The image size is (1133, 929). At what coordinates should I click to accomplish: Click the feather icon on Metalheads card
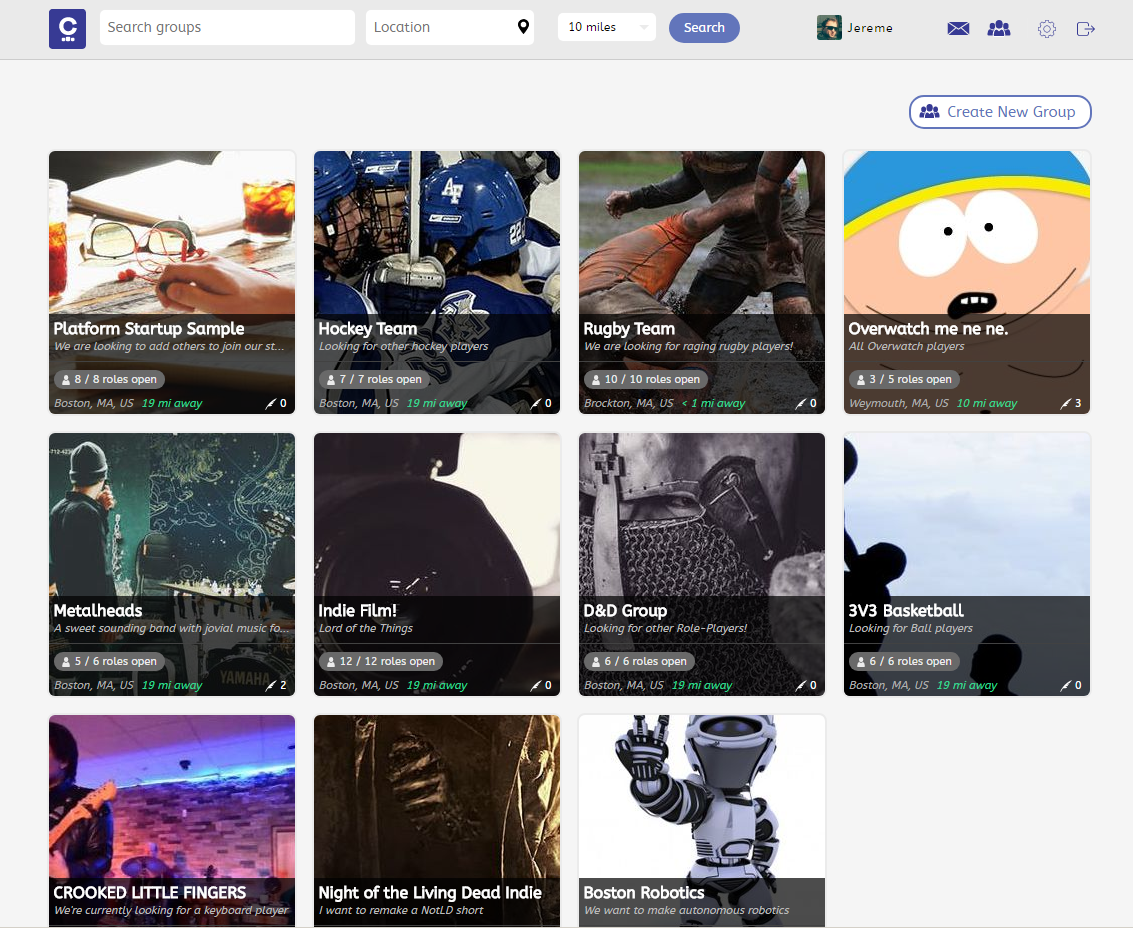pyautogui.click(x=270, y=685)
